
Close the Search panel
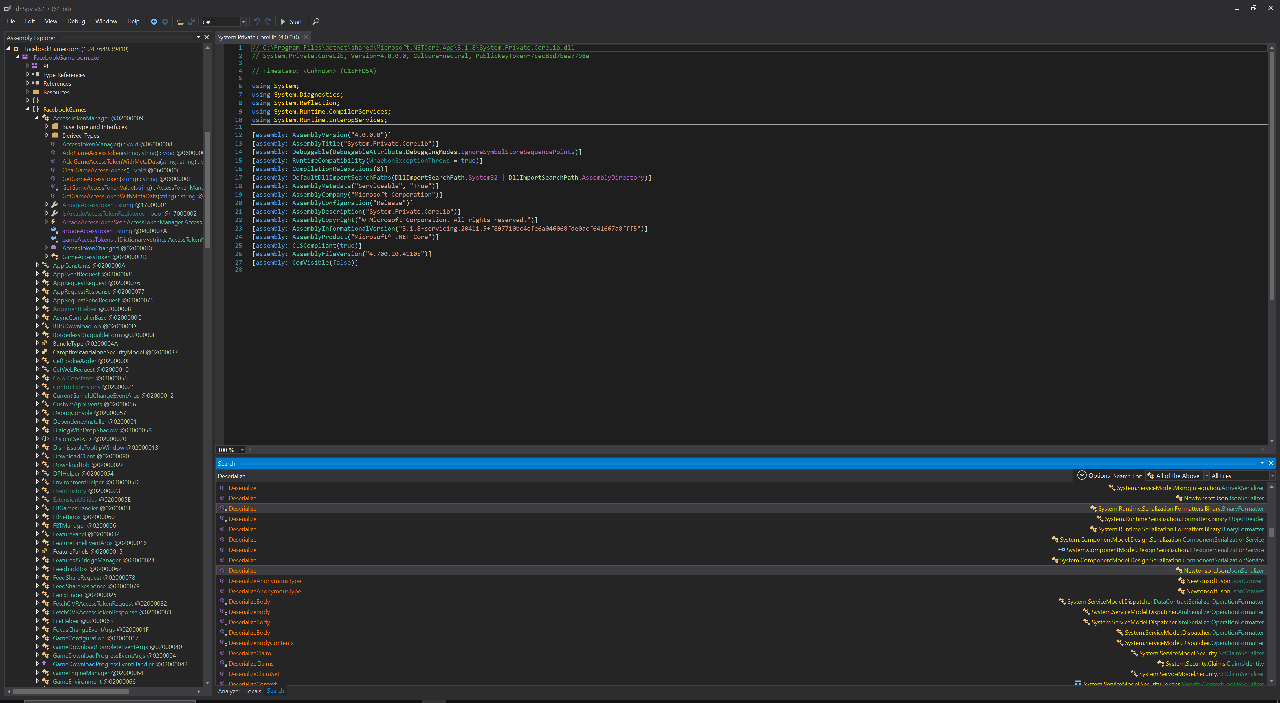pyautogui.click(x=1270, y=463)
